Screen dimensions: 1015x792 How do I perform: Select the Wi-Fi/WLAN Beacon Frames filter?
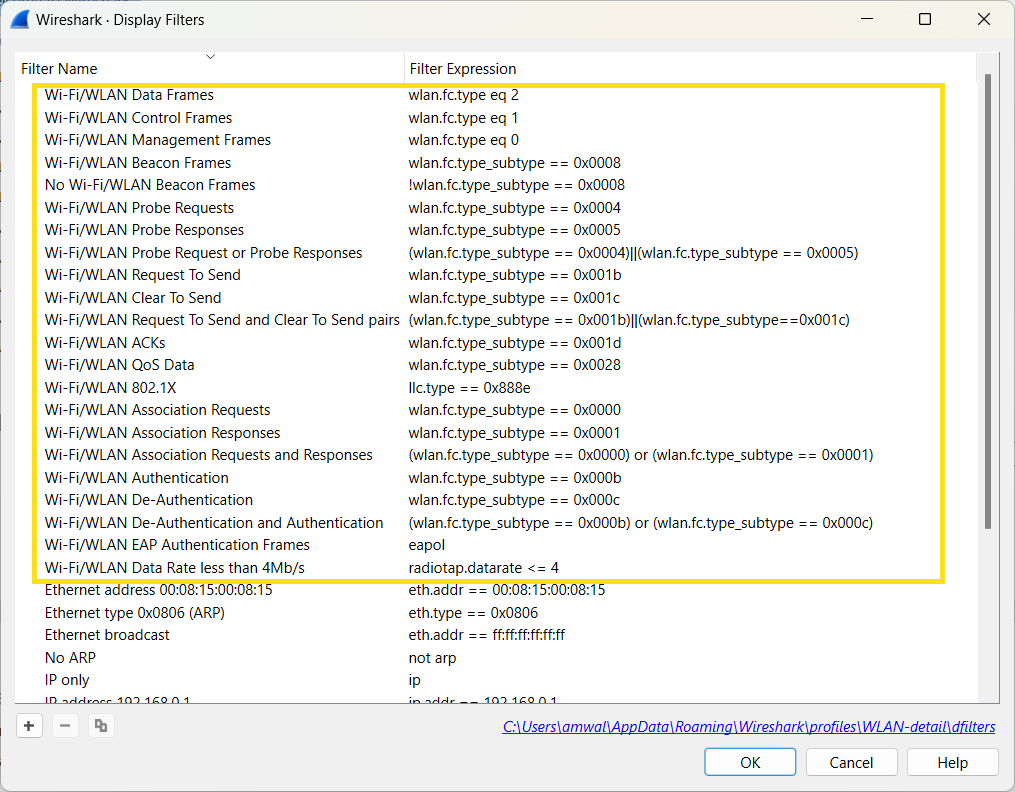point(138,163)
